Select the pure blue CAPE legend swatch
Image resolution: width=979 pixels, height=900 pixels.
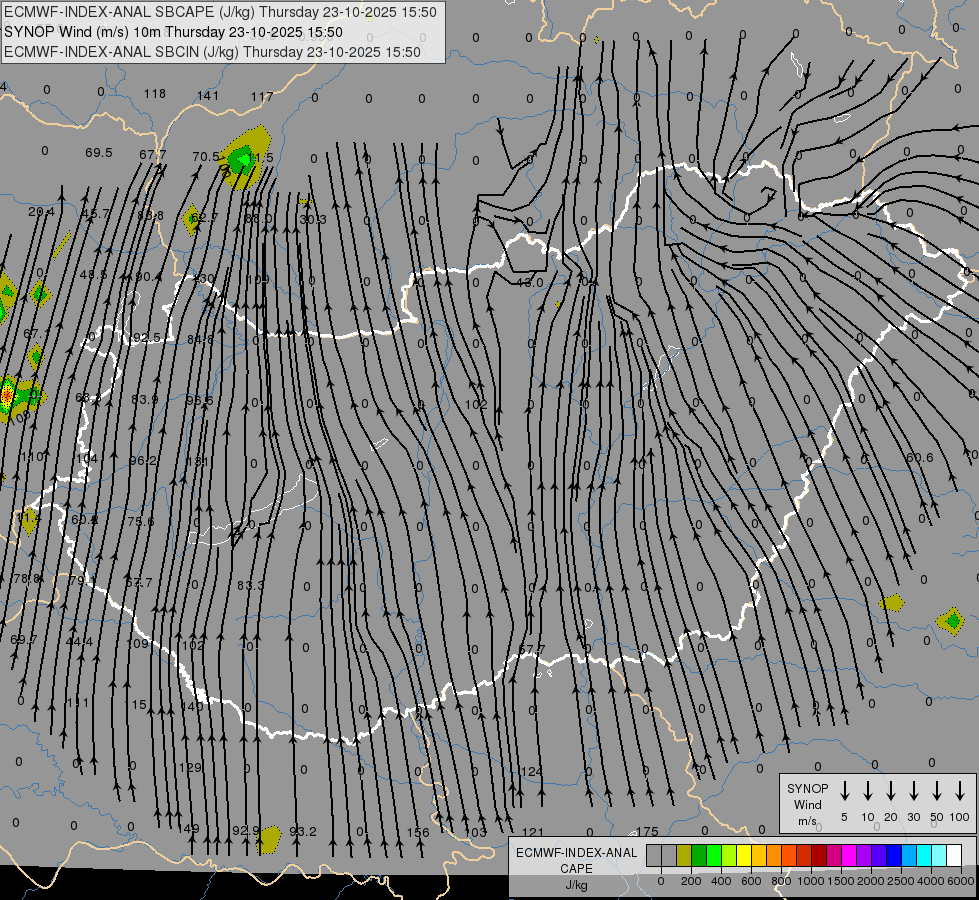pyautogui.click(x=893, y=855)
